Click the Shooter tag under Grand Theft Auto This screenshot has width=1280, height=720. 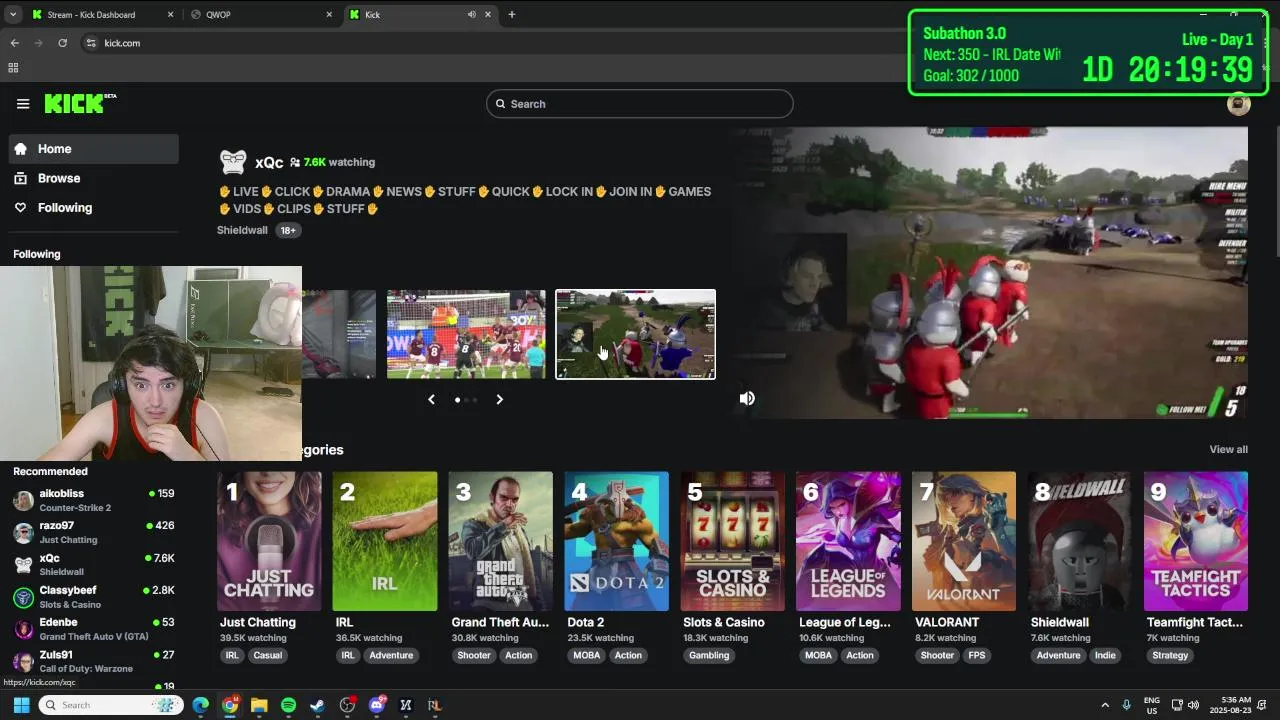point(474,656)
